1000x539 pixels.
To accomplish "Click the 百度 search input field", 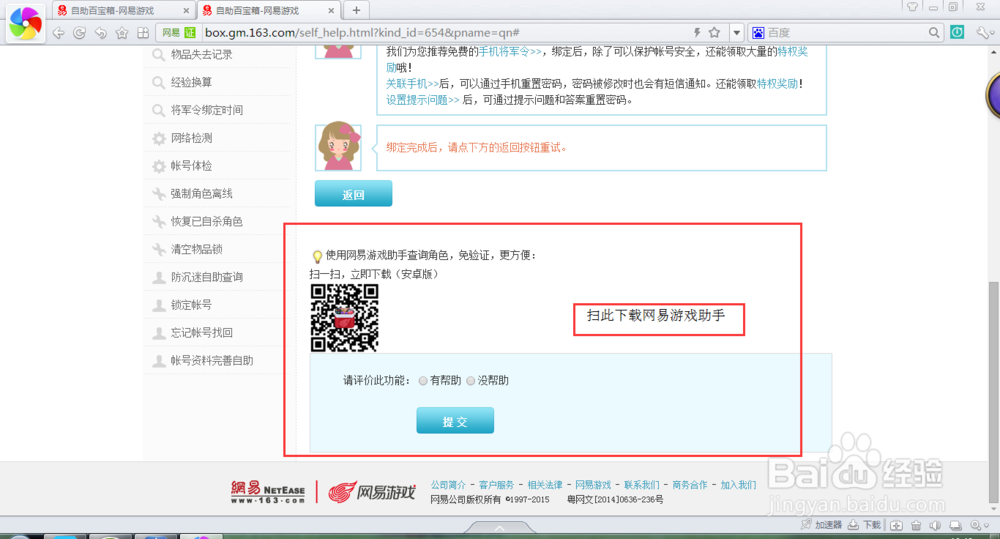I will coord(845,33).
